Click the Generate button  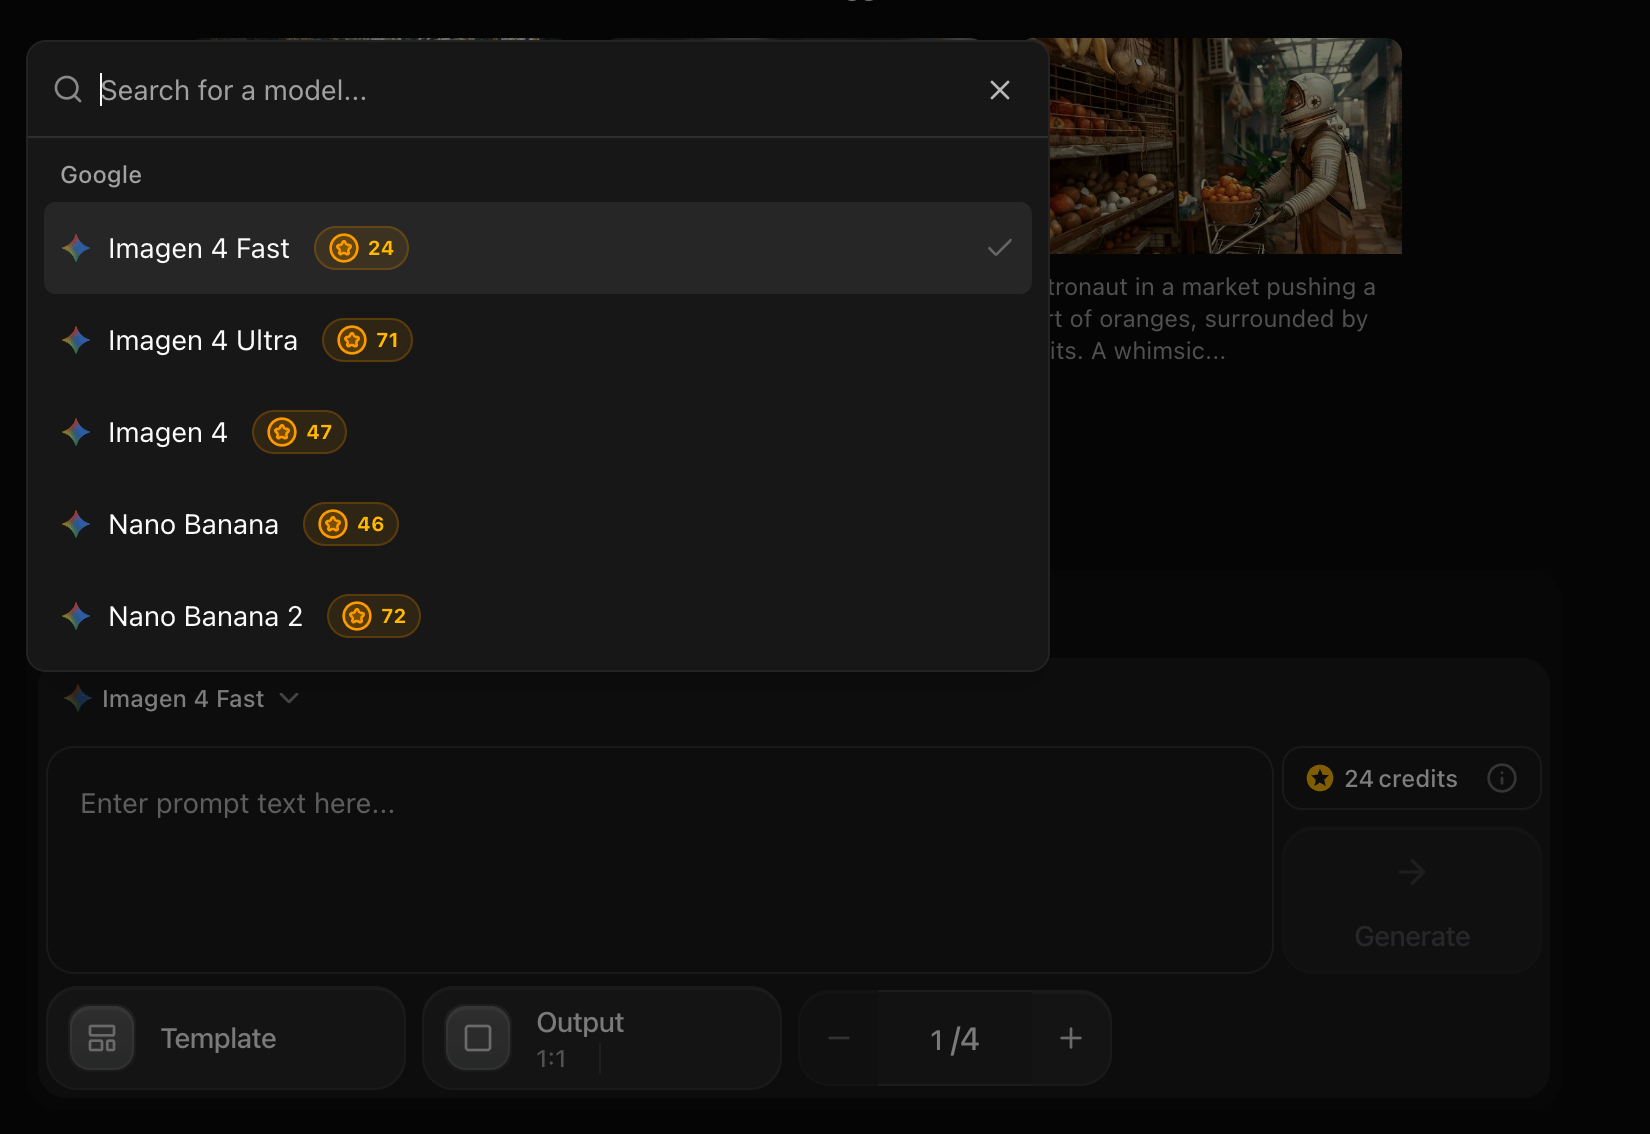click(x=1412, y=902)
